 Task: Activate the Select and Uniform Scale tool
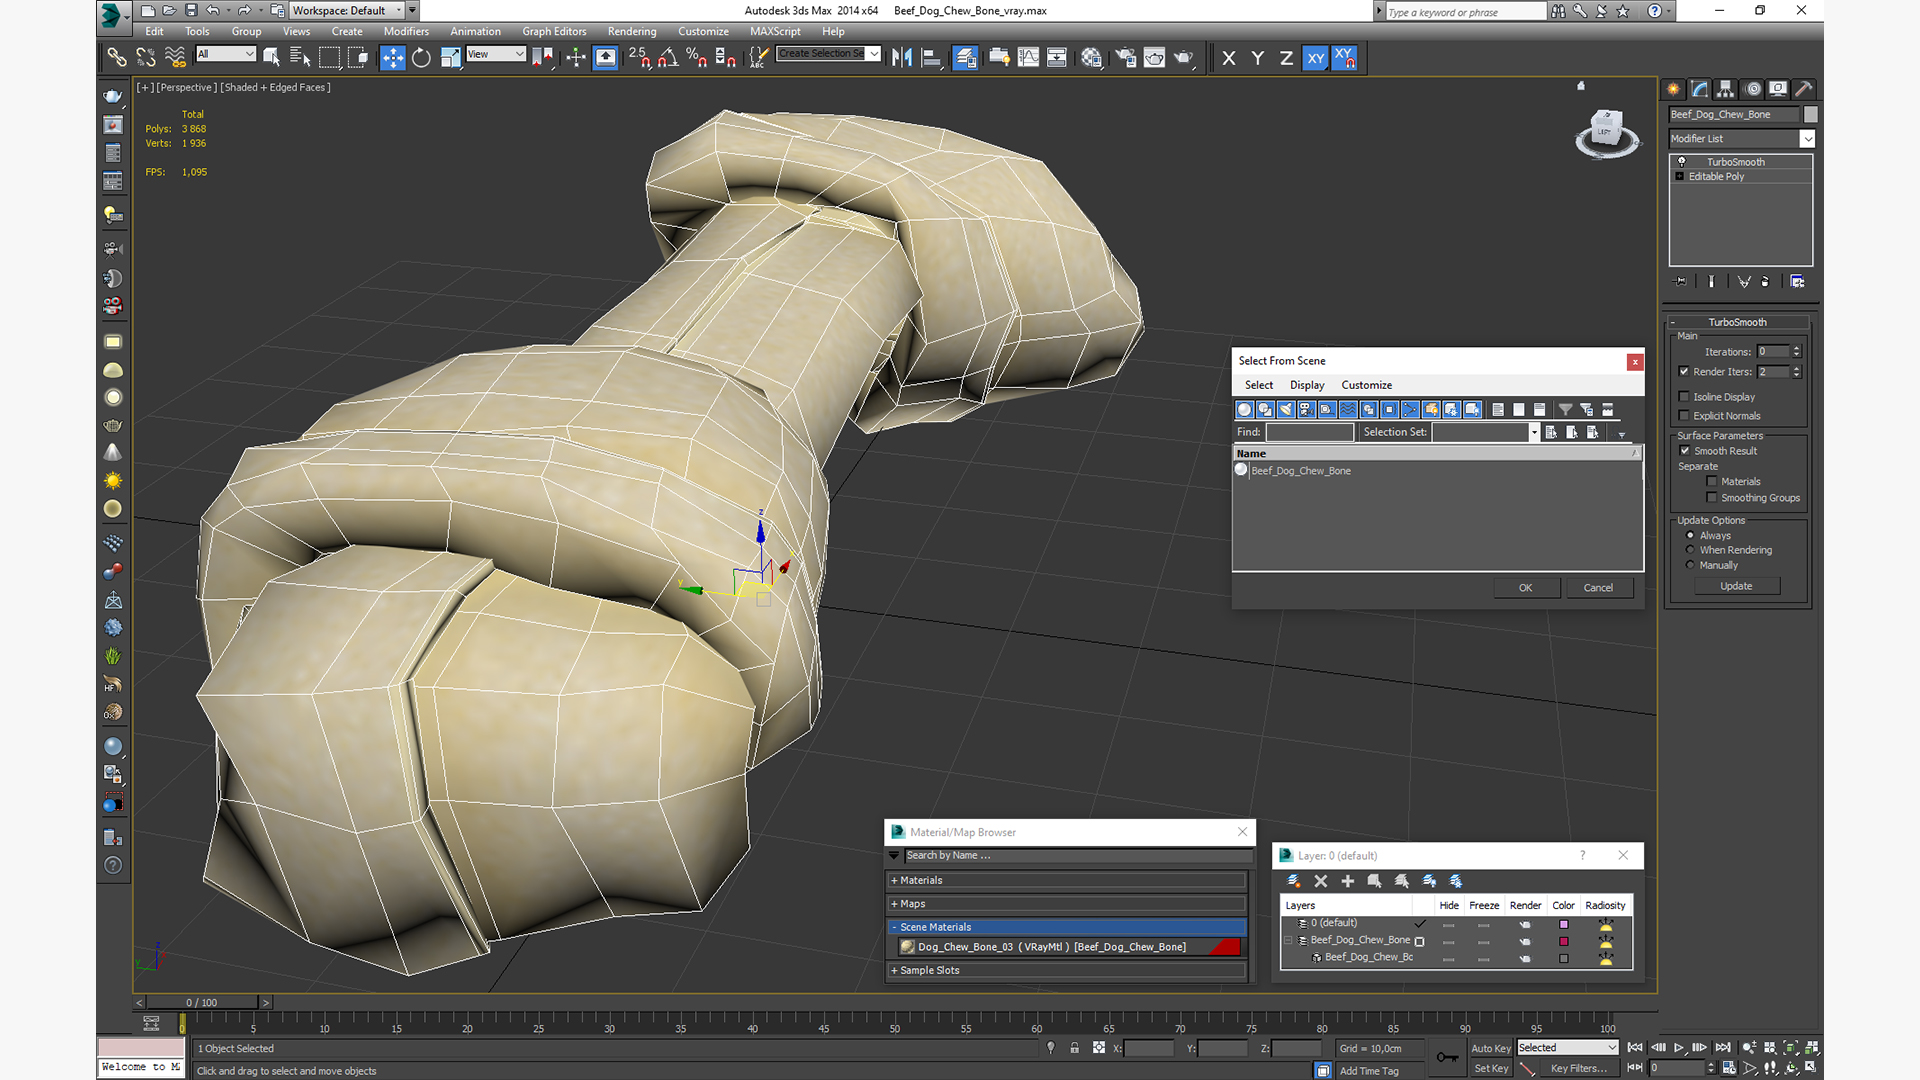[450, 58]
